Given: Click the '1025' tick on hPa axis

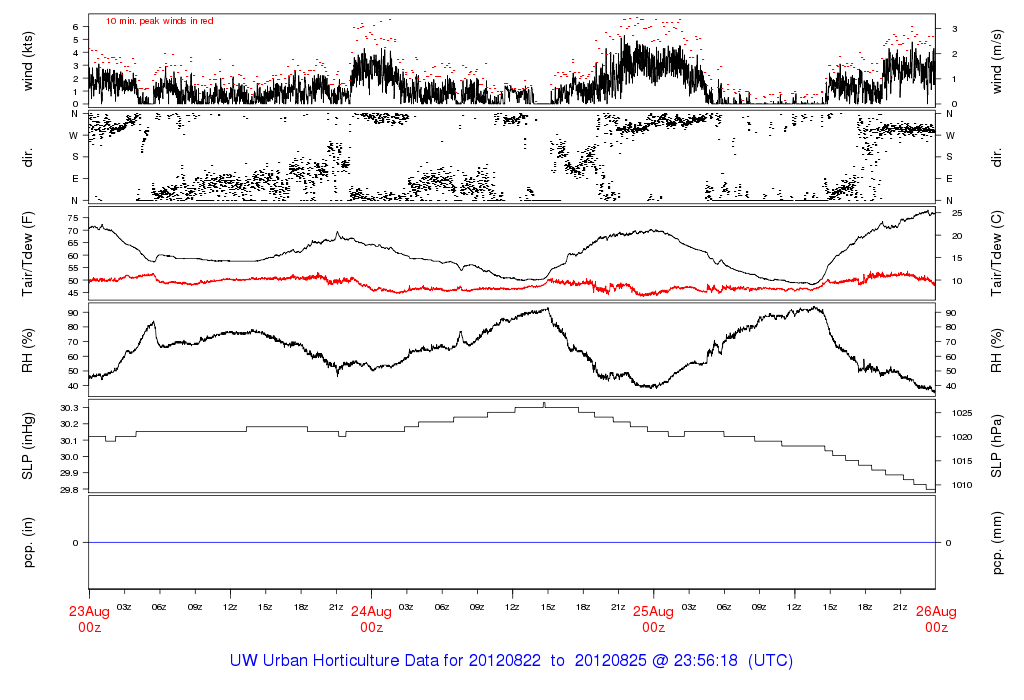Looking at the screenshot, I should [962, 413].
